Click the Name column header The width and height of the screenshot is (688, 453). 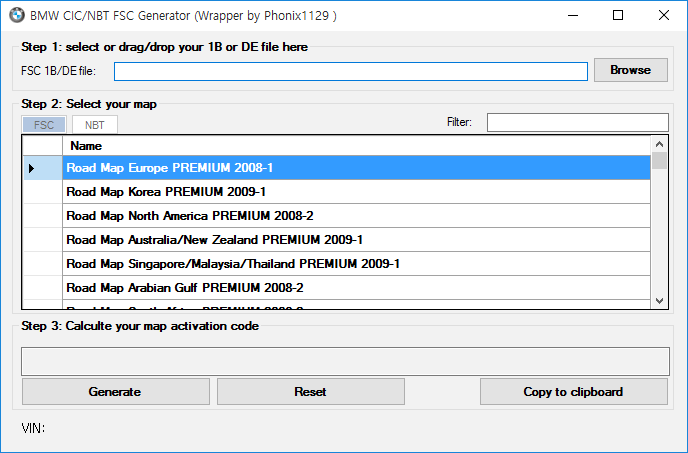click(356, 146)
